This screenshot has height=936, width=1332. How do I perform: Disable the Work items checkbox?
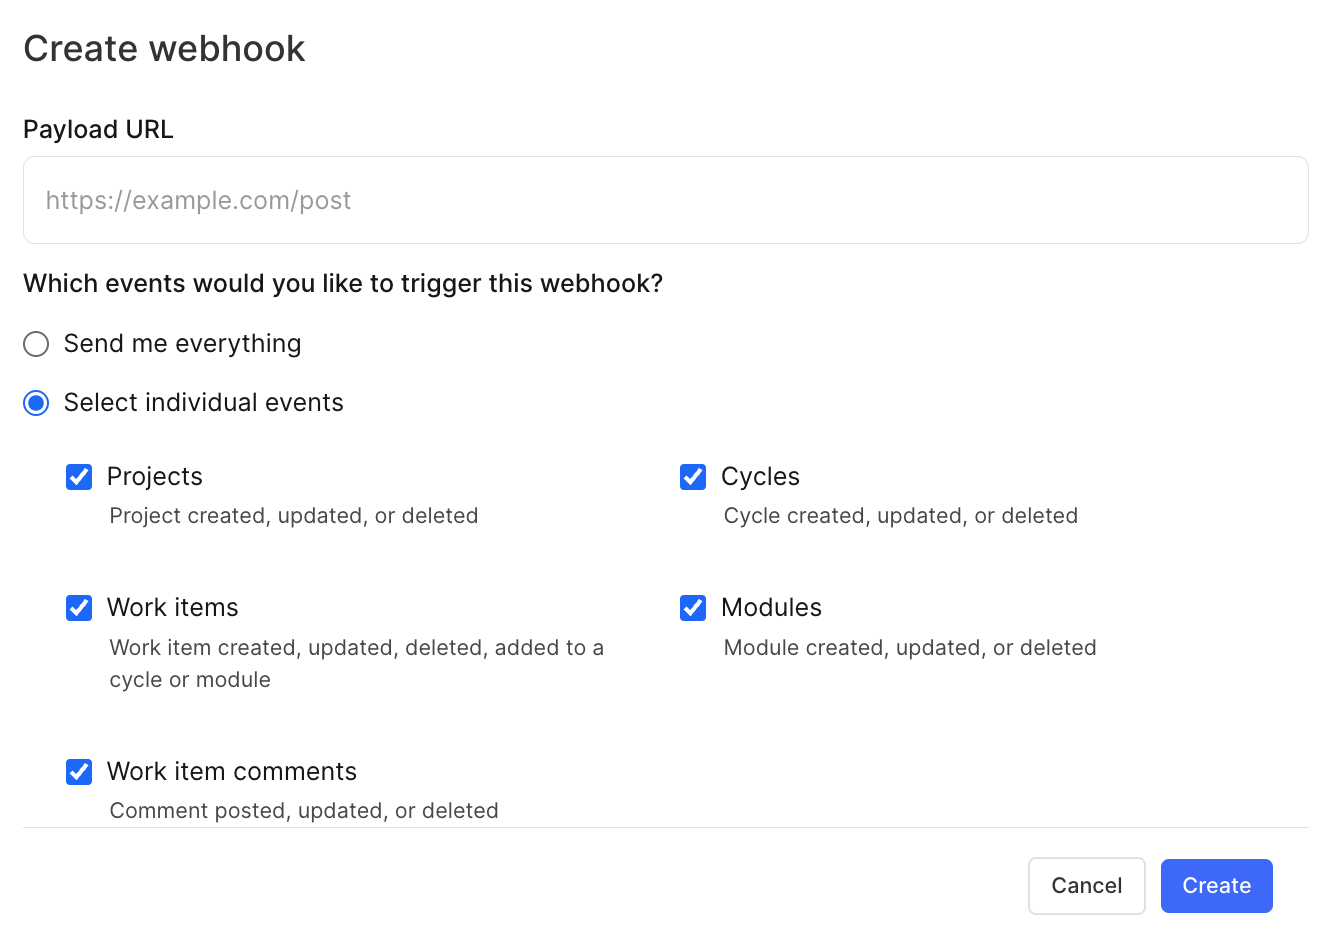[79, 608]
